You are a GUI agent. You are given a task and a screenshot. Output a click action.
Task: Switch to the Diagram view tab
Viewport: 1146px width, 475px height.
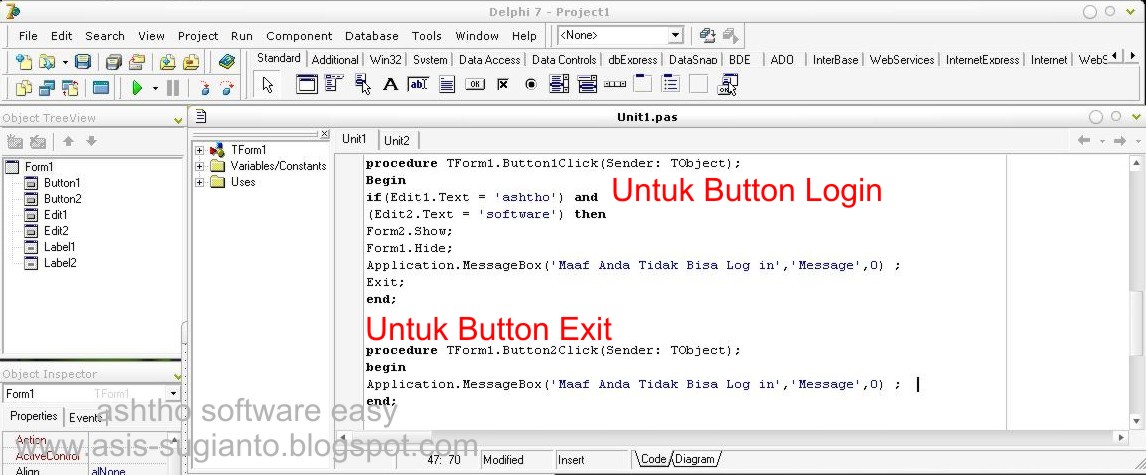tap(694, 459)
